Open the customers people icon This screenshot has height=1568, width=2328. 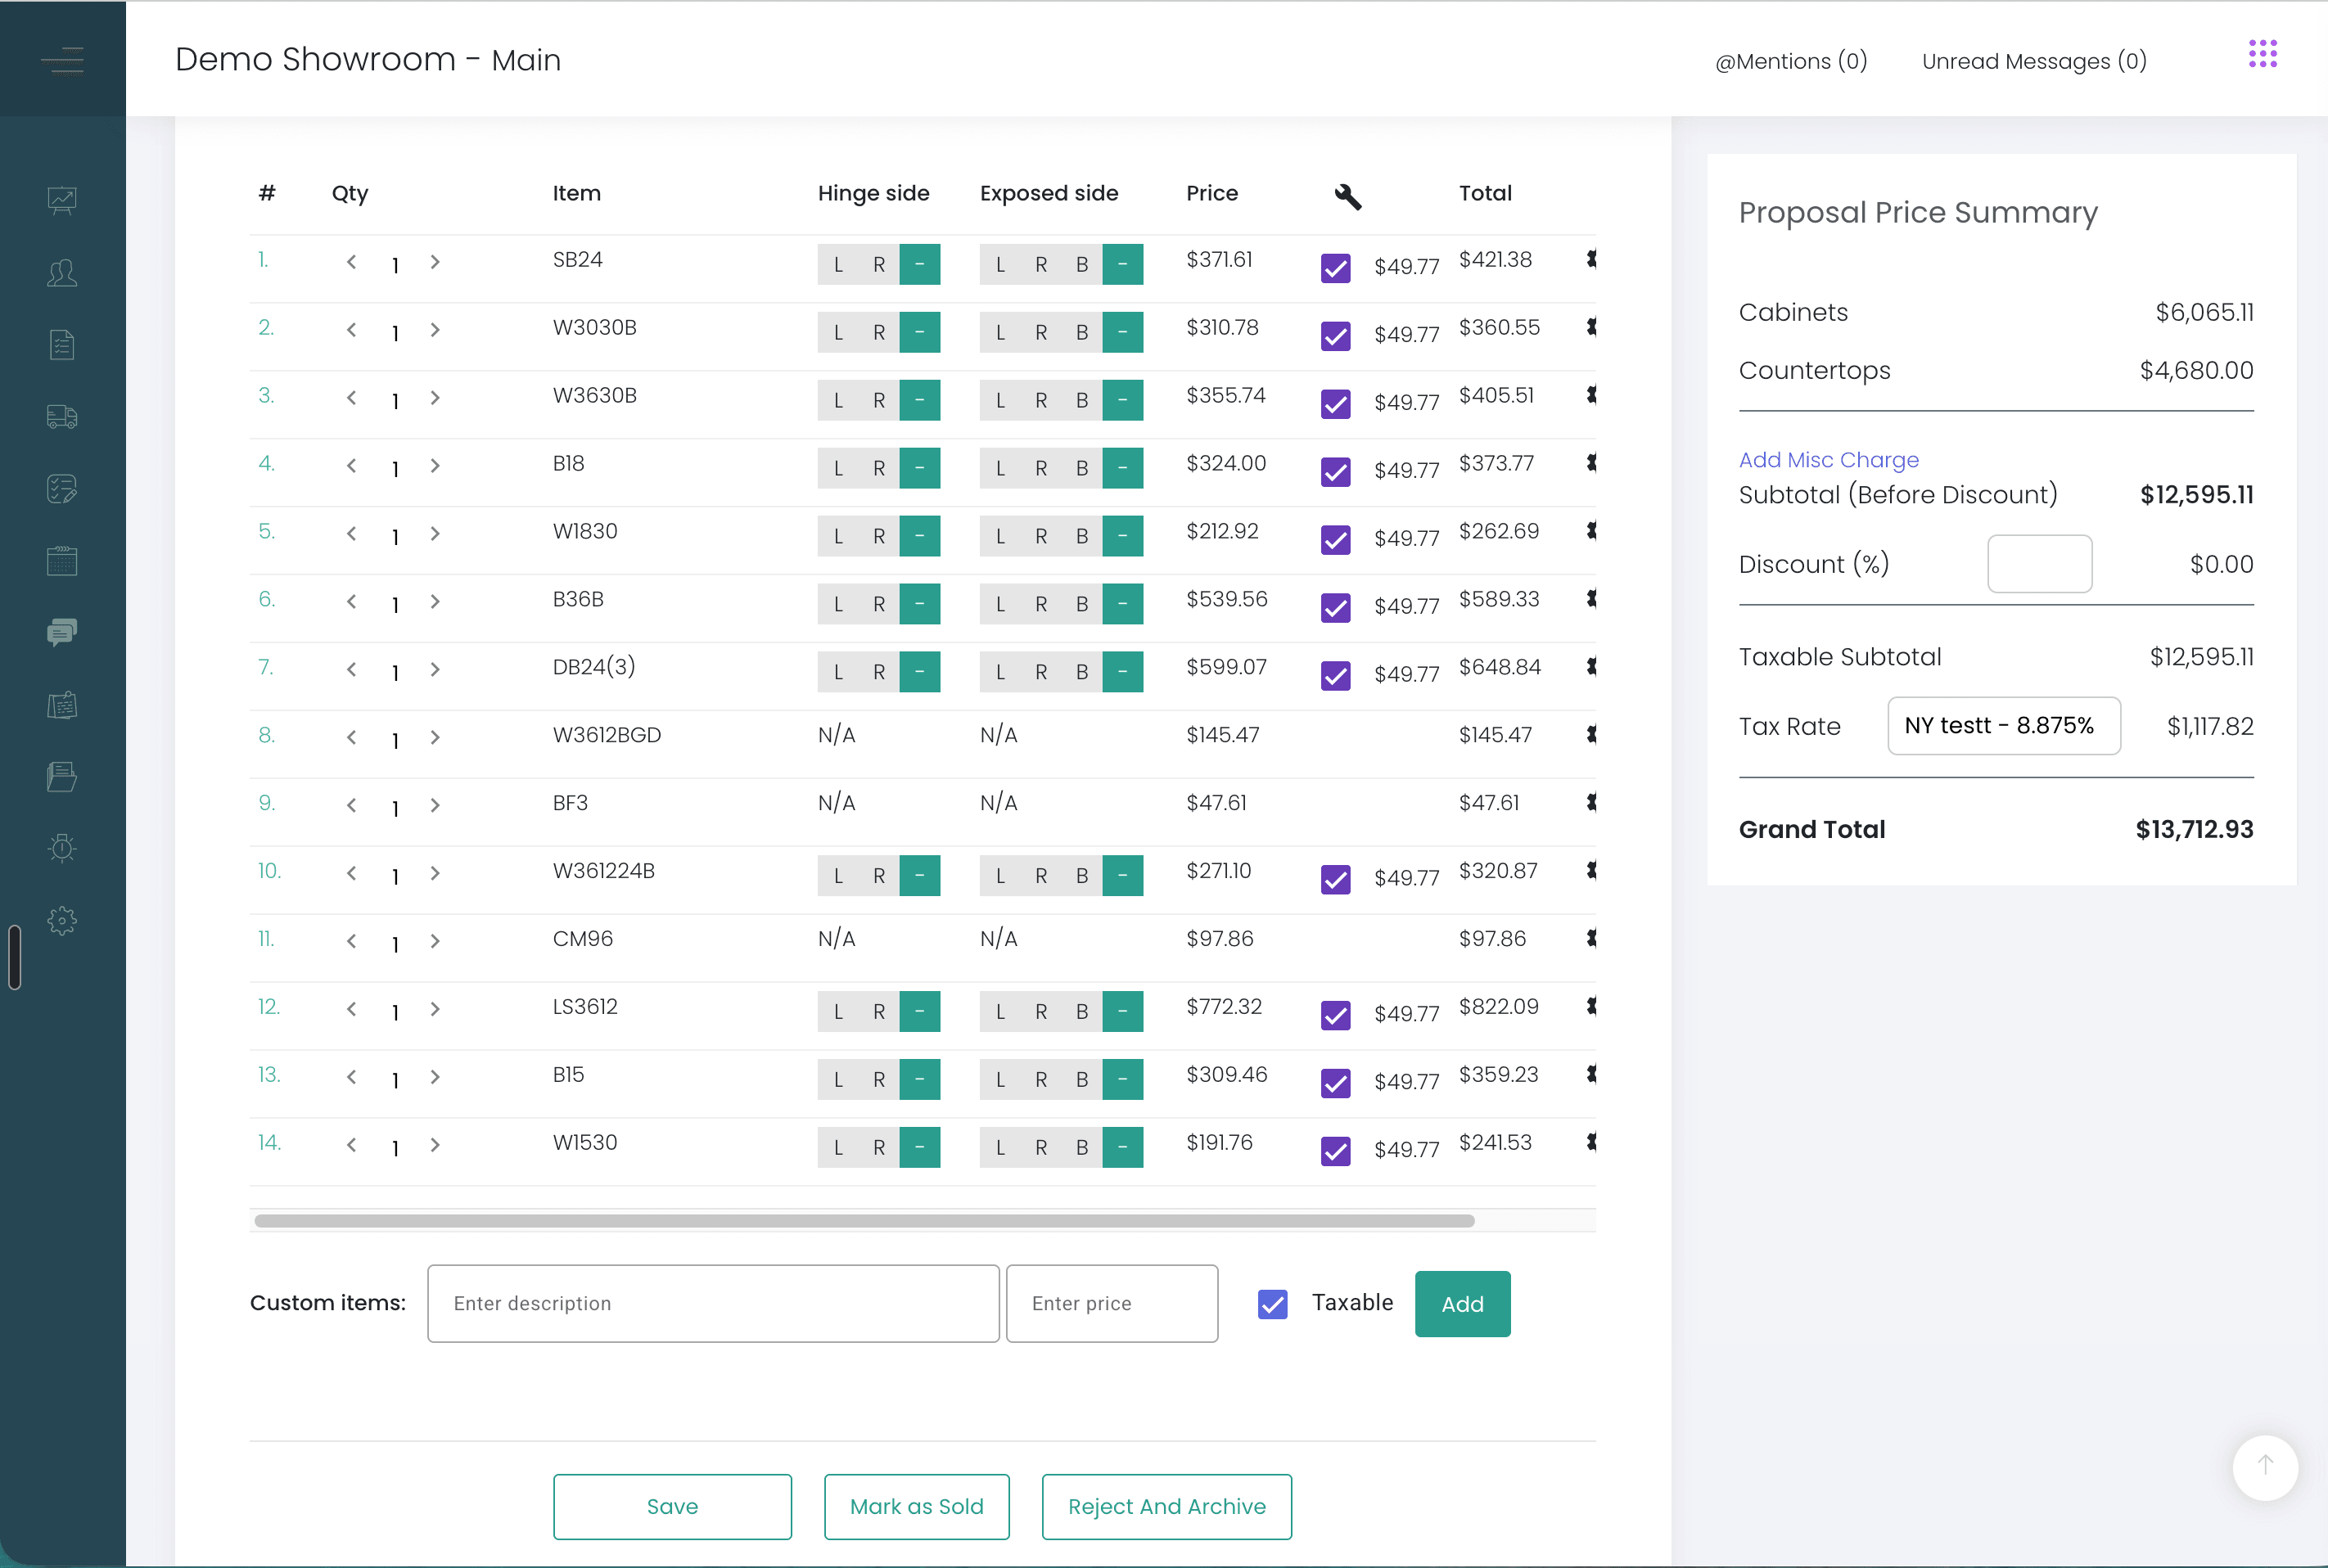(x=62, y=273)
